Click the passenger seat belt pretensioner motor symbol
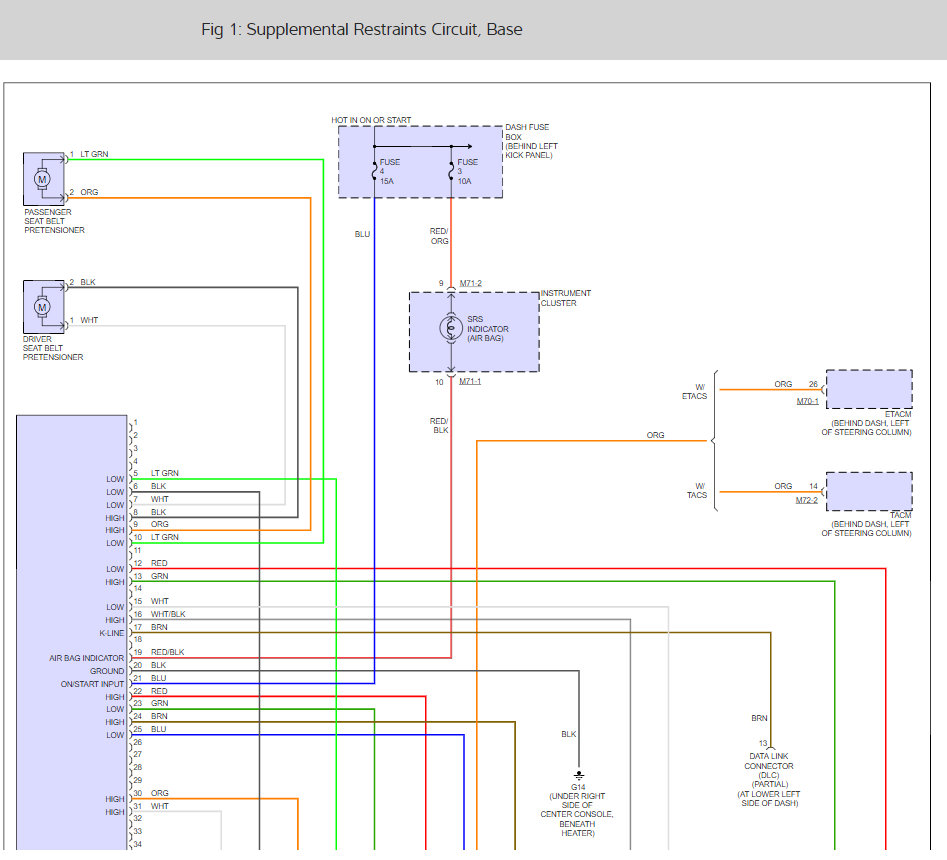The image size is (947, 860). point(42,179)
